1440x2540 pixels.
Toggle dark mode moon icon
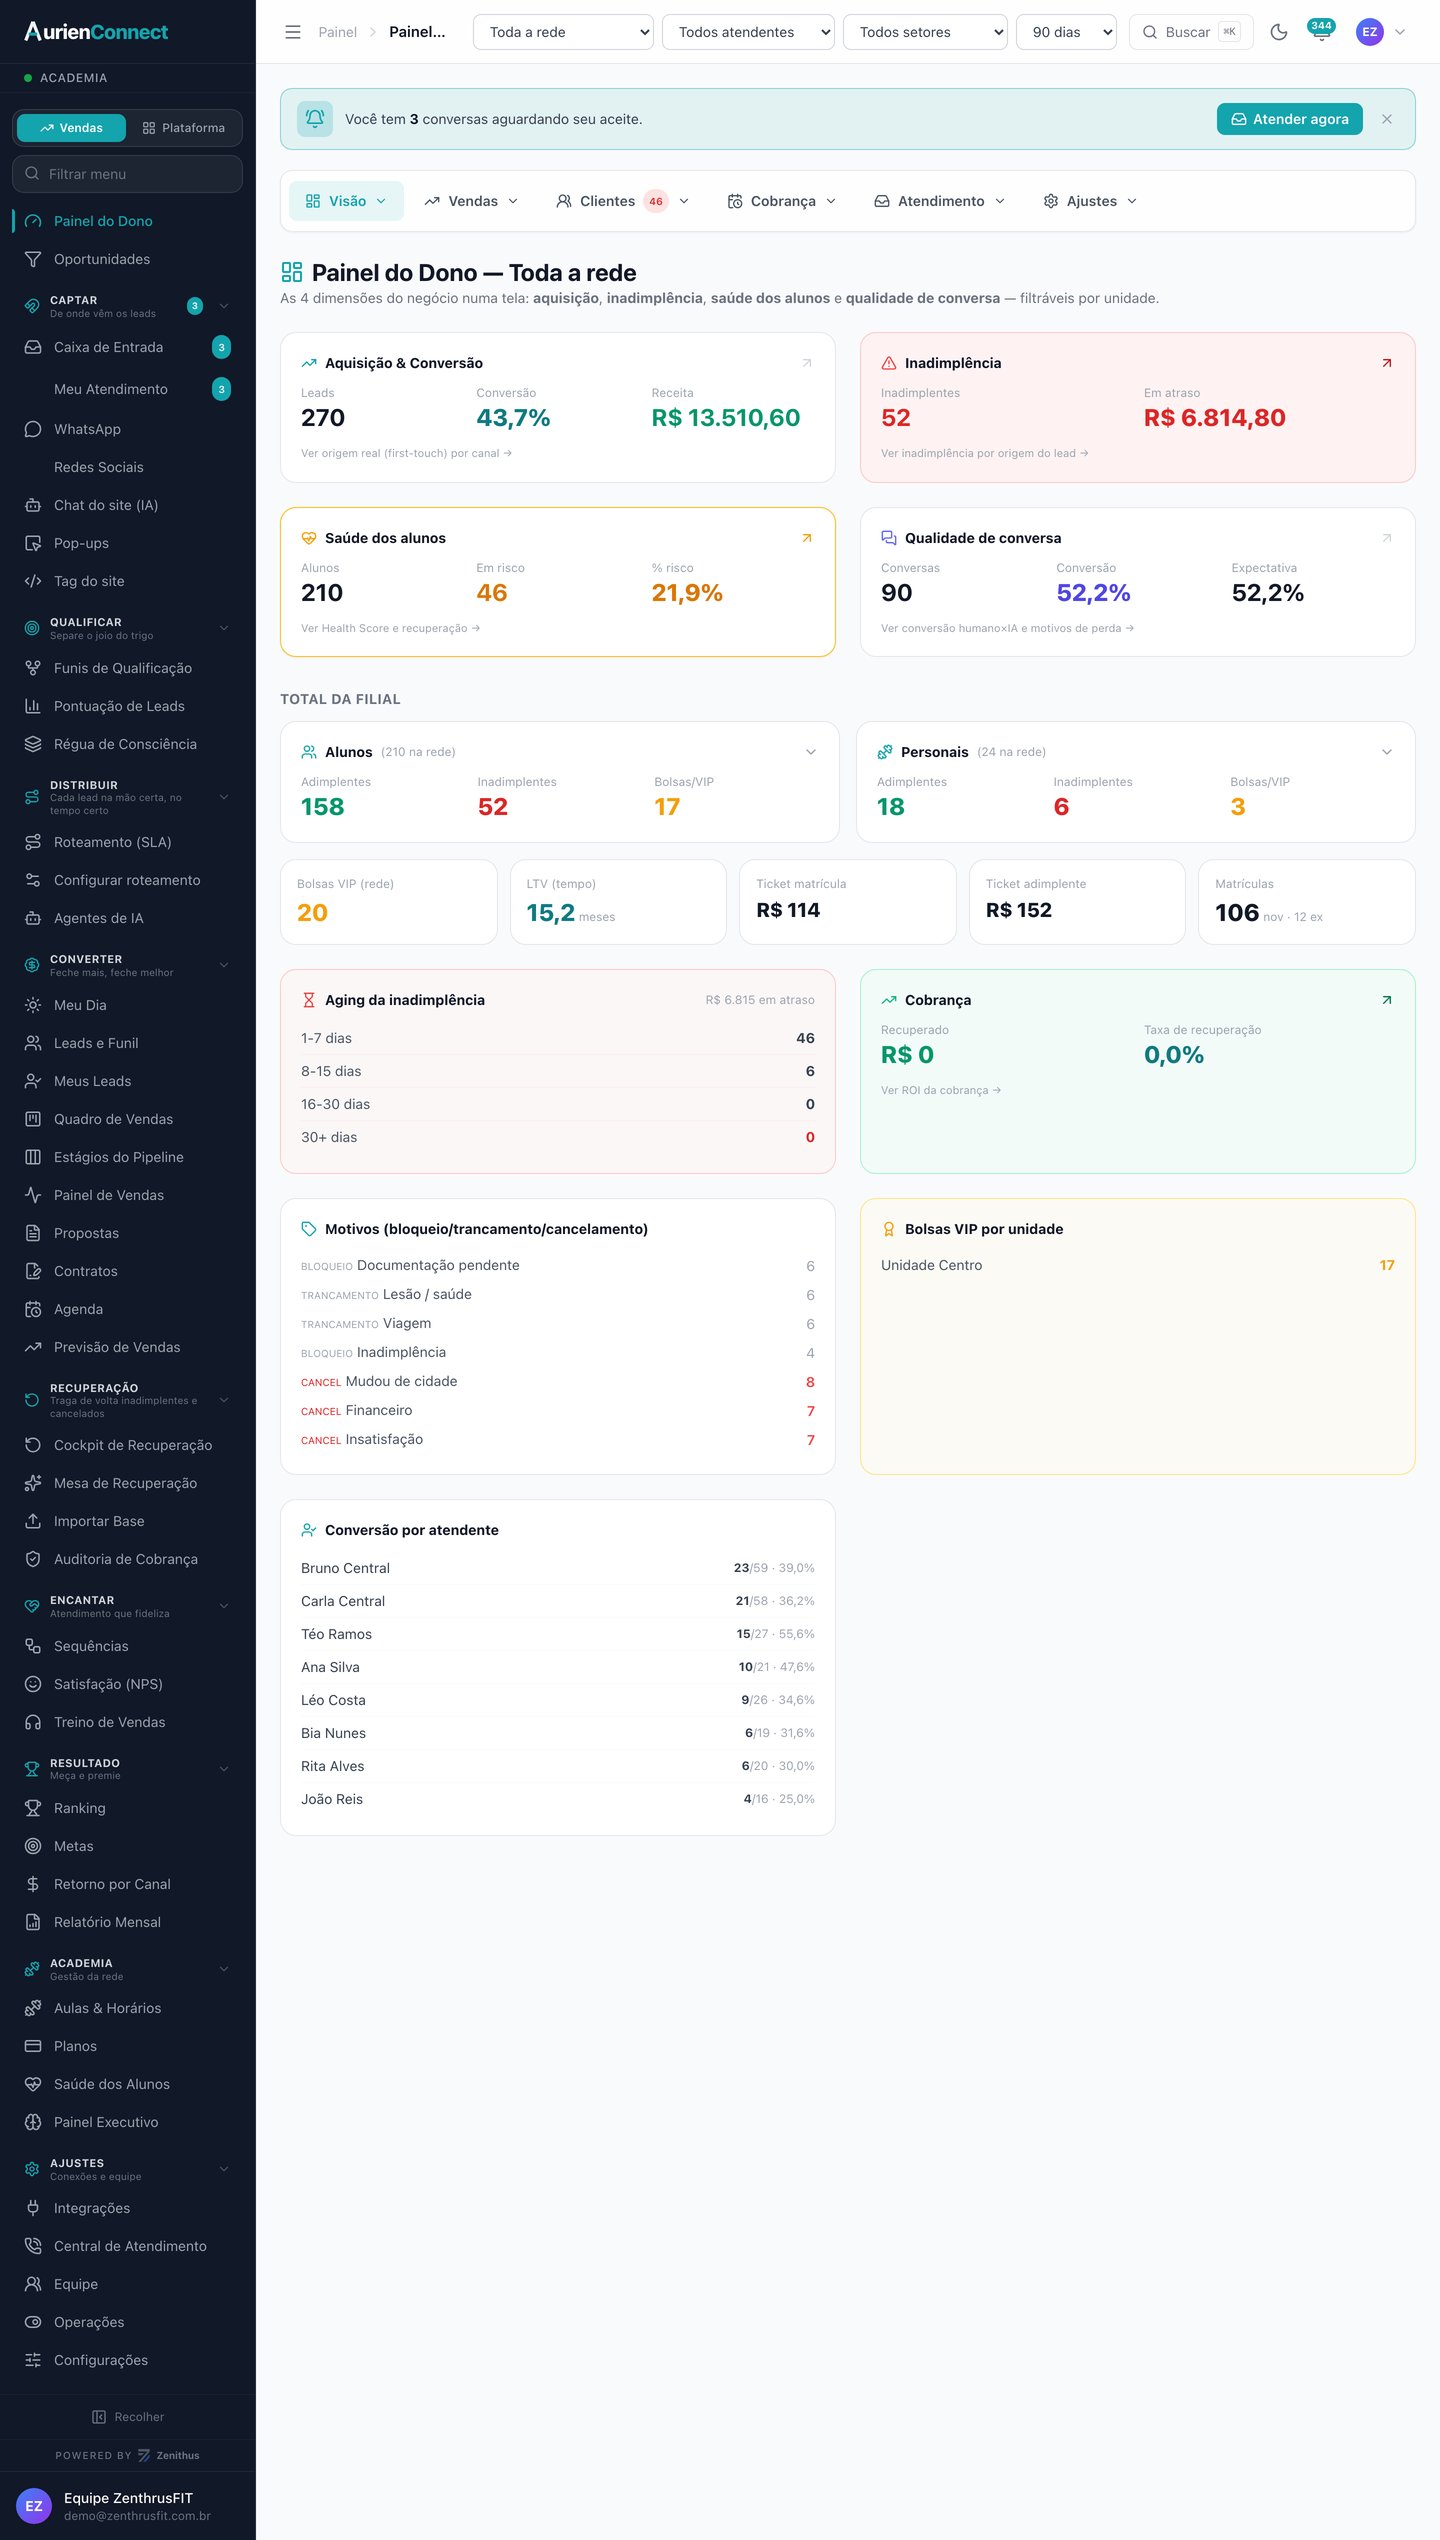(x=1278, y=32)
